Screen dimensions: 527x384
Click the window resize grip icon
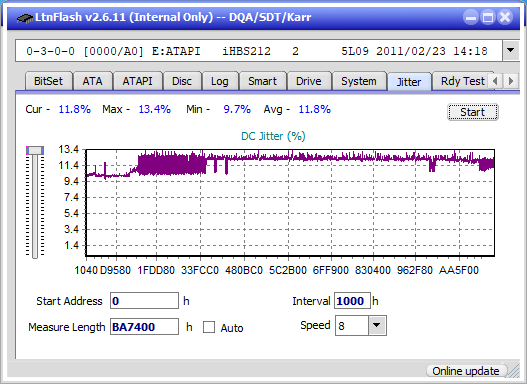514,371
